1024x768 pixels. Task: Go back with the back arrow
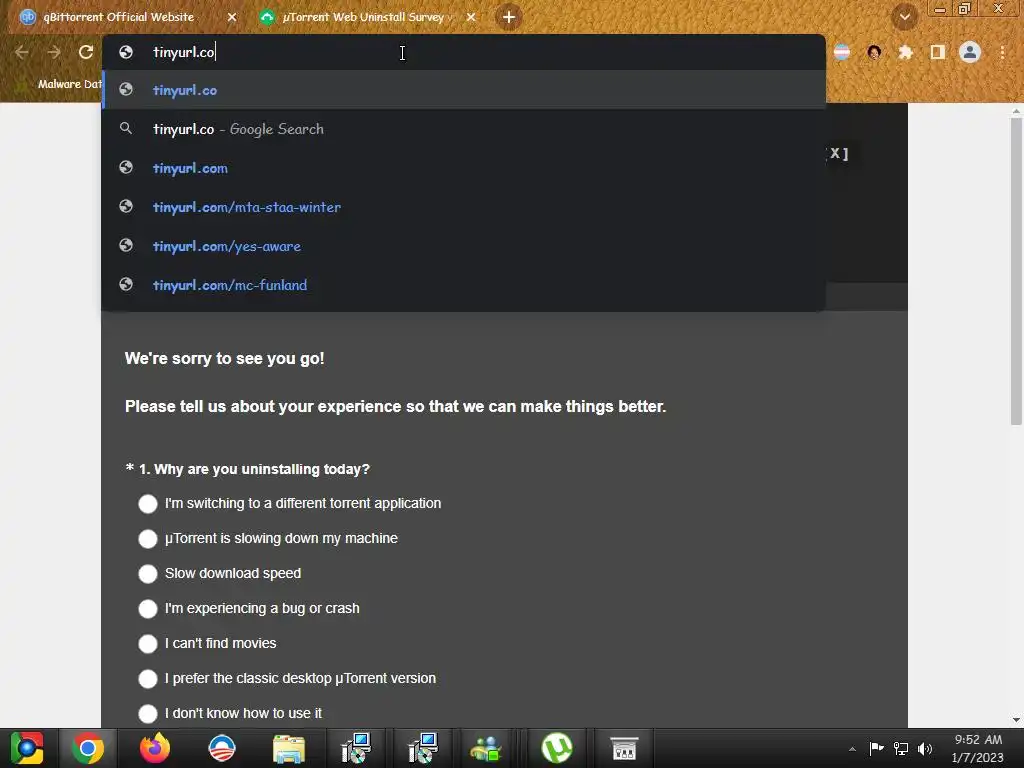[22, 52]
